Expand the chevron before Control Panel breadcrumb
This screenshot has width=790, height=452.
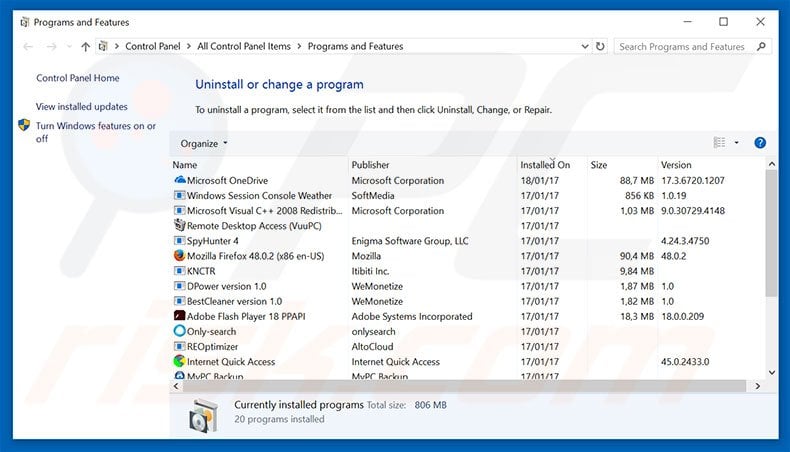pos(117,46)
